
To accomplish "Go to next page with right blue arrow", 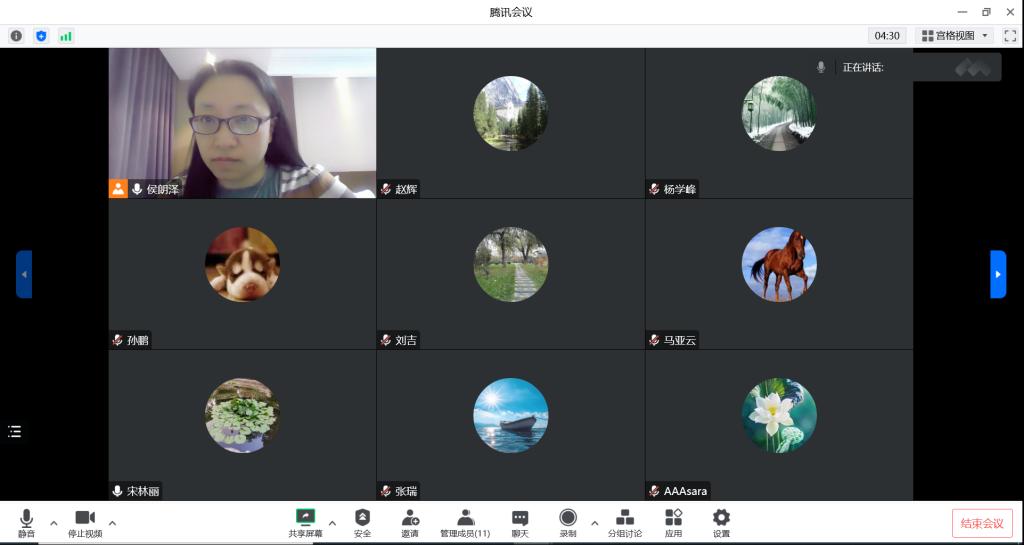I will point(998,274).
